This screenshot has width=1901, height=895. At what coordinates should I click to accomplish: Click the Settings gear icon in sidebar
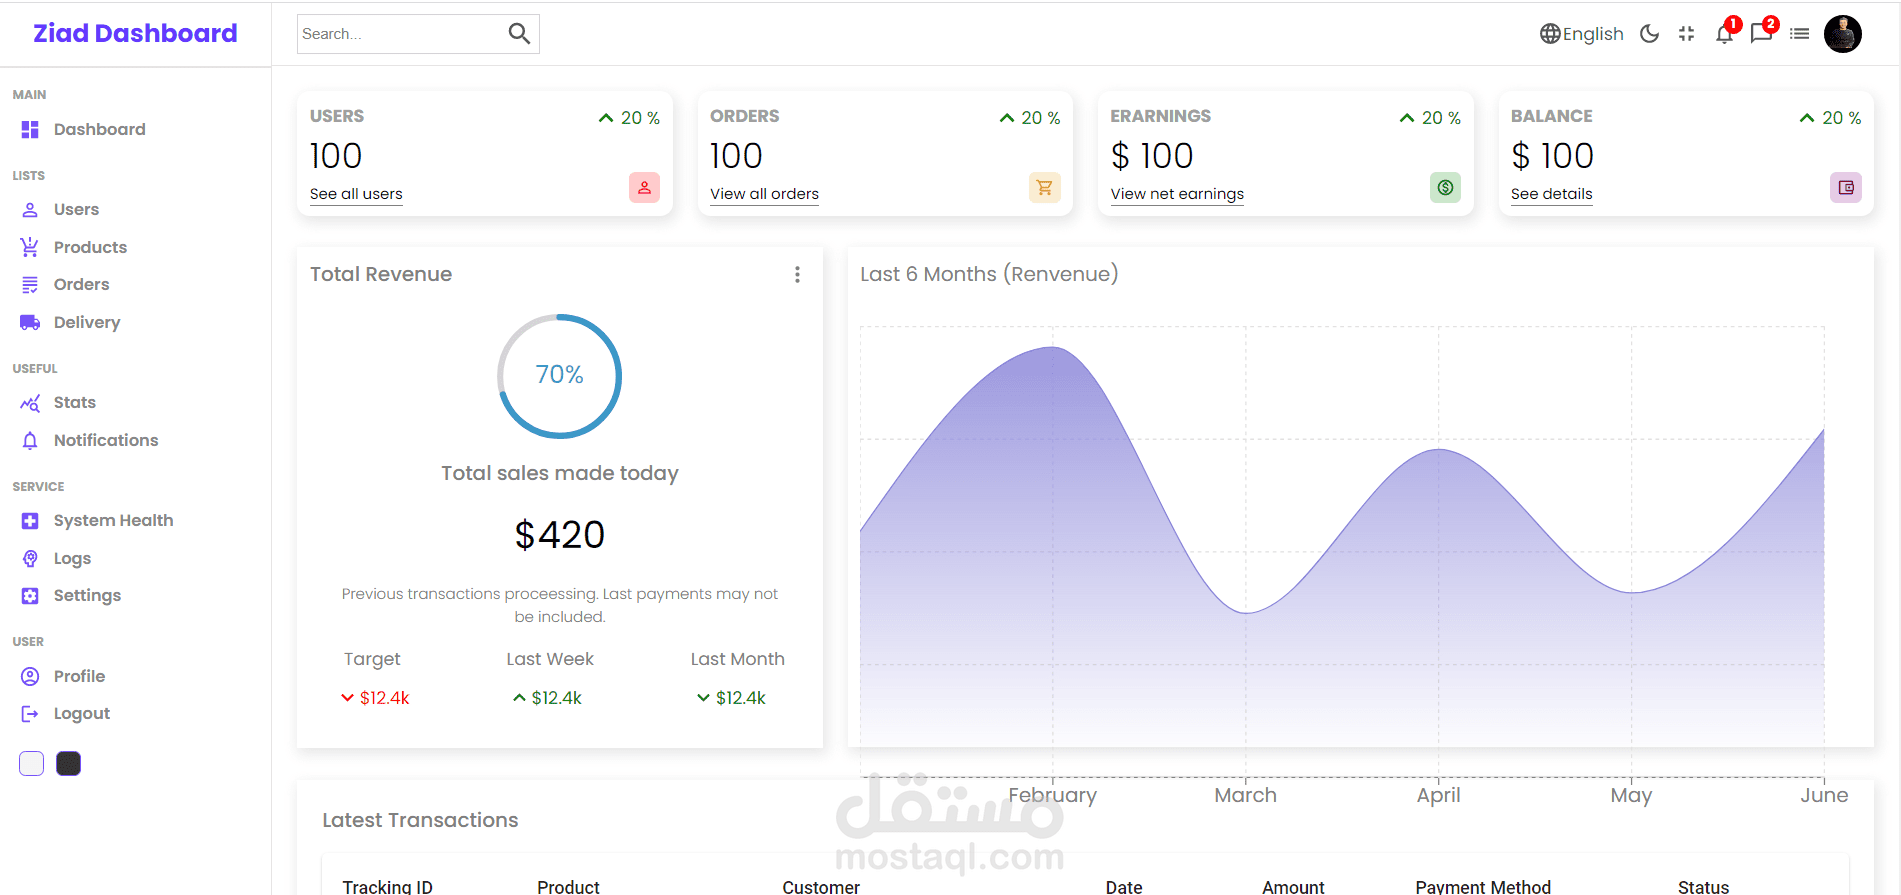30,596
